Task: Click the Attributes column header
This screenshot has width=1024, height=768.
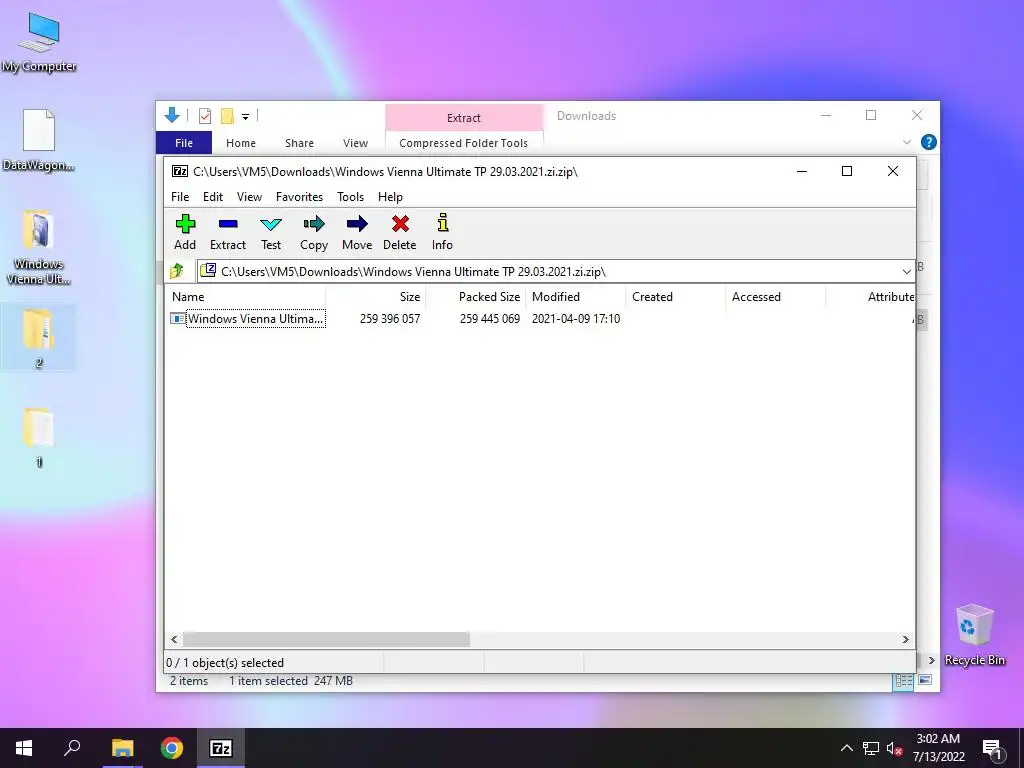Action: (871, 296)
